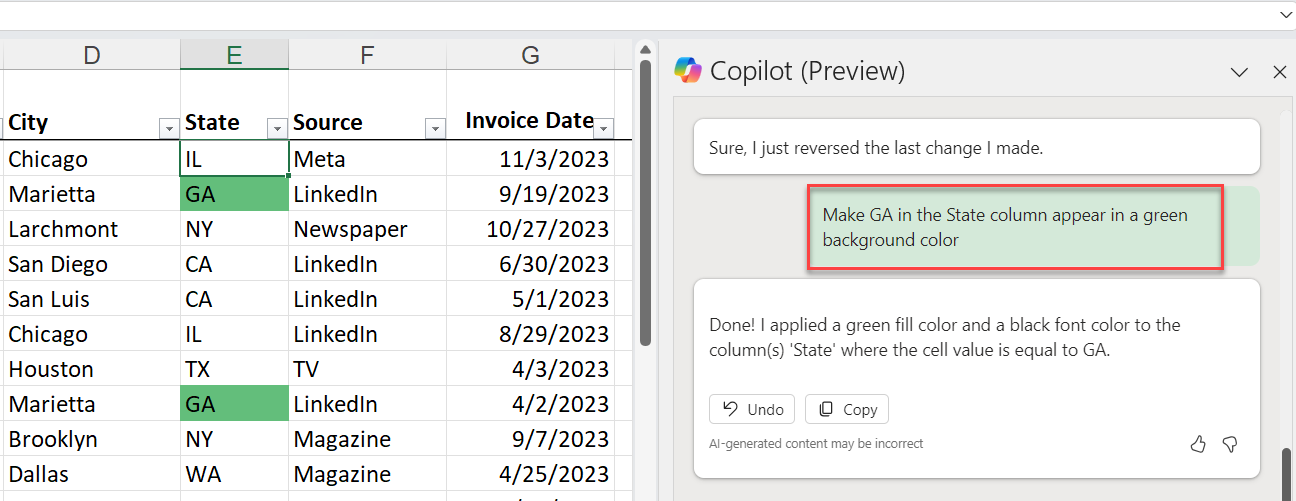1296x501 pixels.
Task: Select the 4/25/2023 invoice date cell
Action: pyautogui.click(x=530, y=474)
